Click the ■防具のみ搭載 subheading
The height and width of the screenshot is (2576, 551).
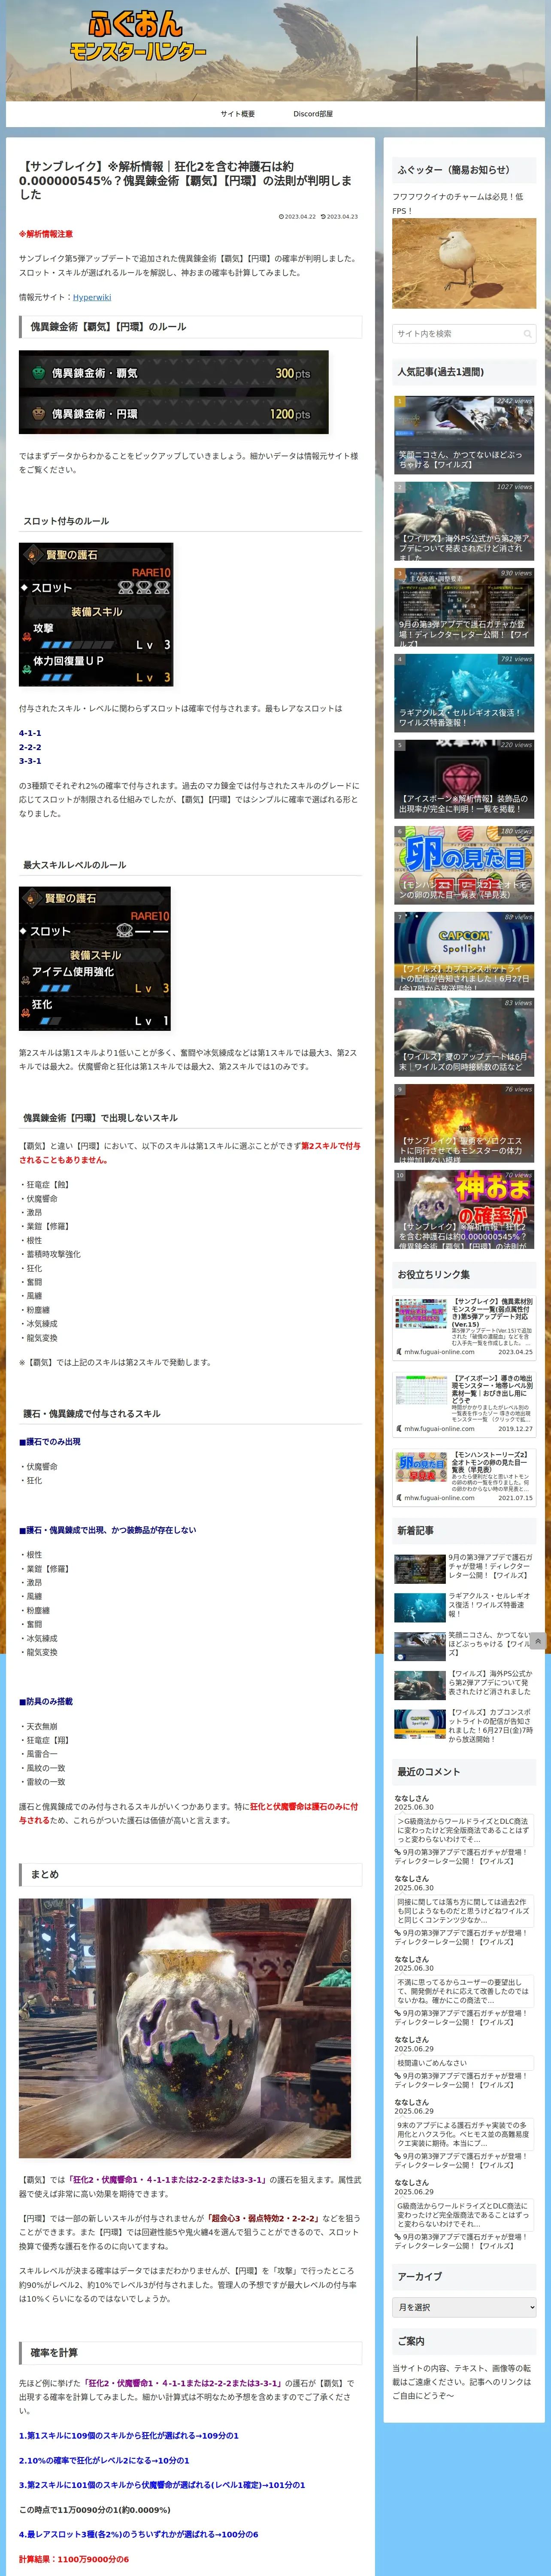[x=46, y=1701]
